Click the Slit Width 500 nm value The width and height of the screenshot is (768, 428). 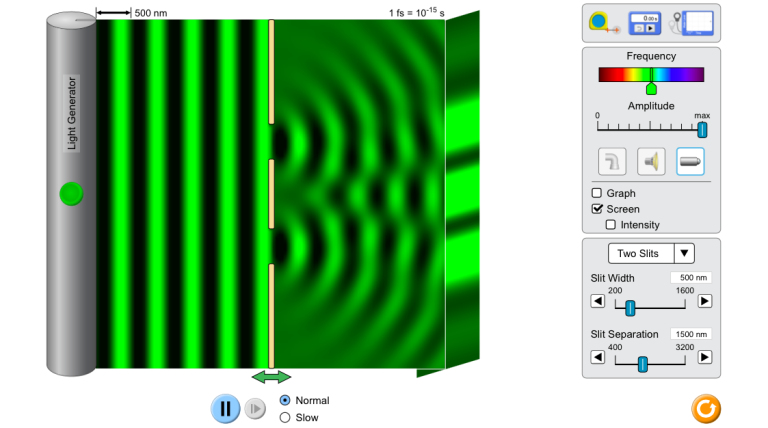pos(691,278)
